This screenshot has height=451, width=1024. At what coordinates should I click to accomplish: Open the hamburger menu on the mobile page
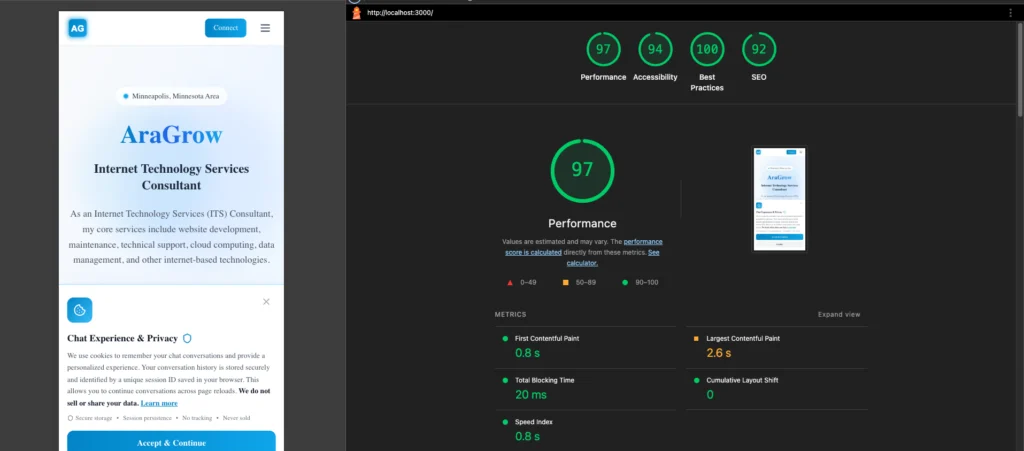pos(265,28)
